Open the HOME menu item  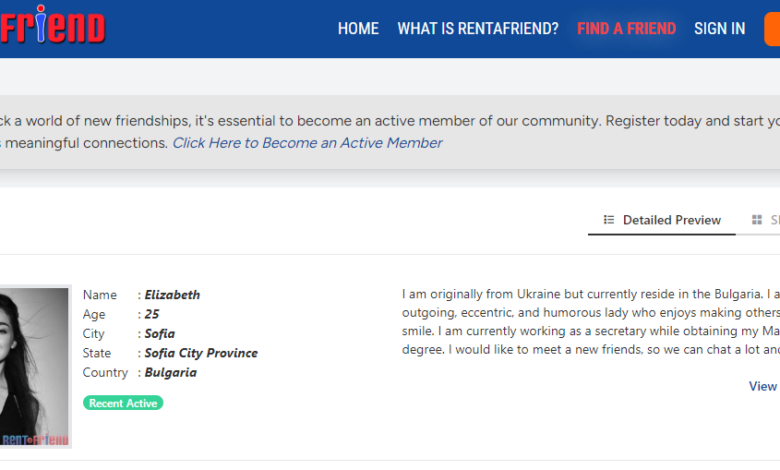tap(358, 29)
